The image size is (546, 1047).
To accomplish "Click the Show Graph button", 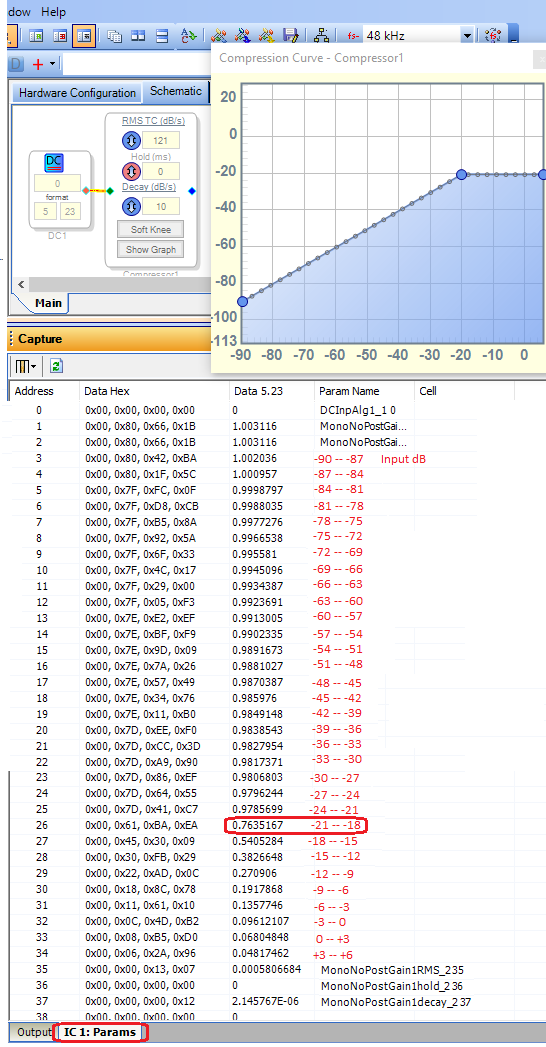I will [150, 249].
